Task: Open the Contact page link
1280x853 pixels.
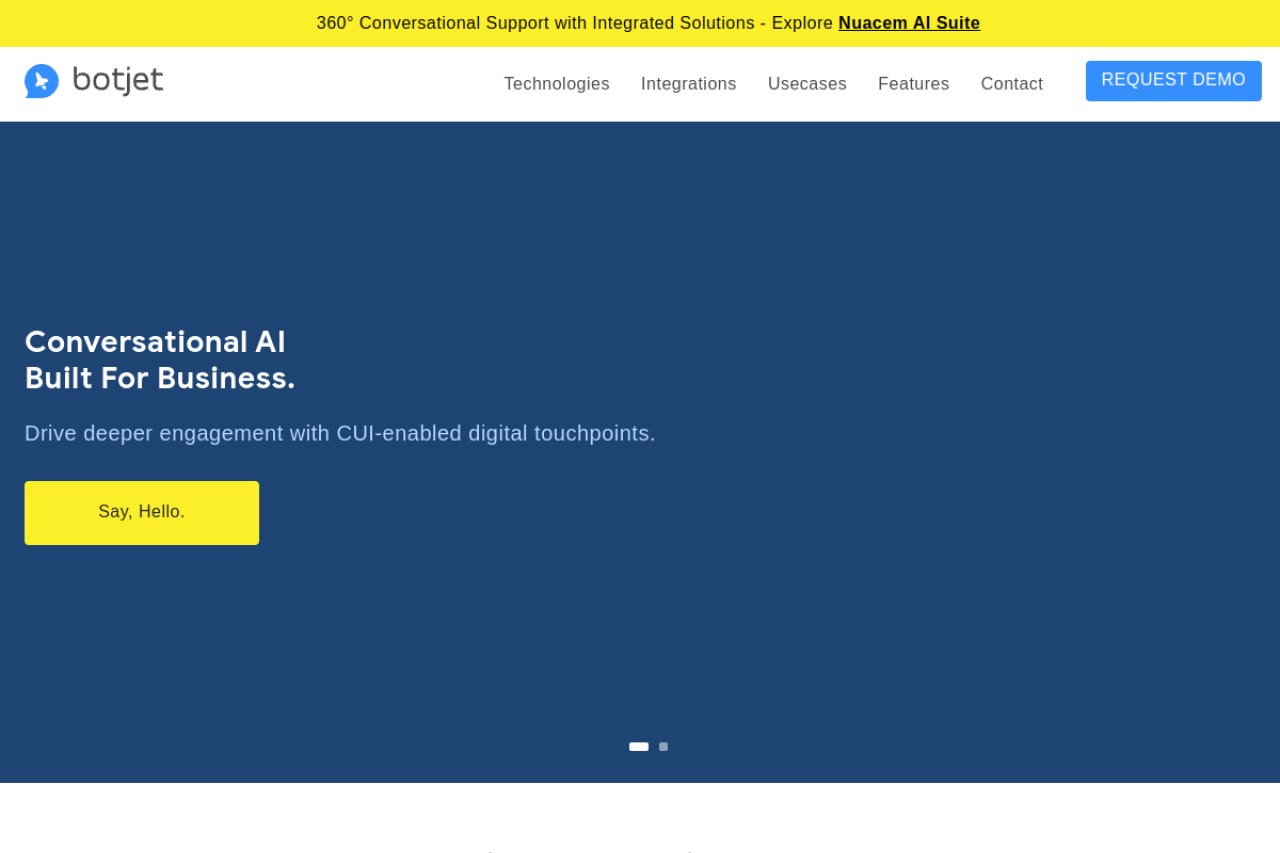Action: coord(1012,84)
